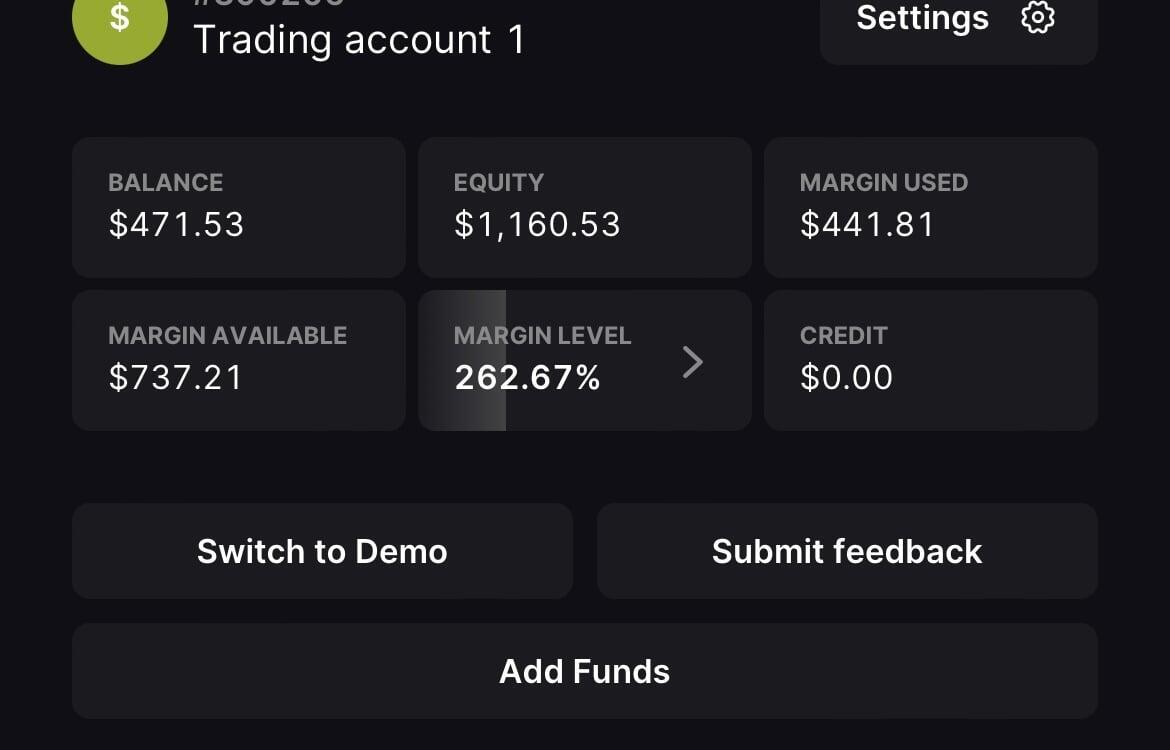The image size is (1170, 750).
Task: Click the green dollar account avatar icon
Action: coord(119,22)
